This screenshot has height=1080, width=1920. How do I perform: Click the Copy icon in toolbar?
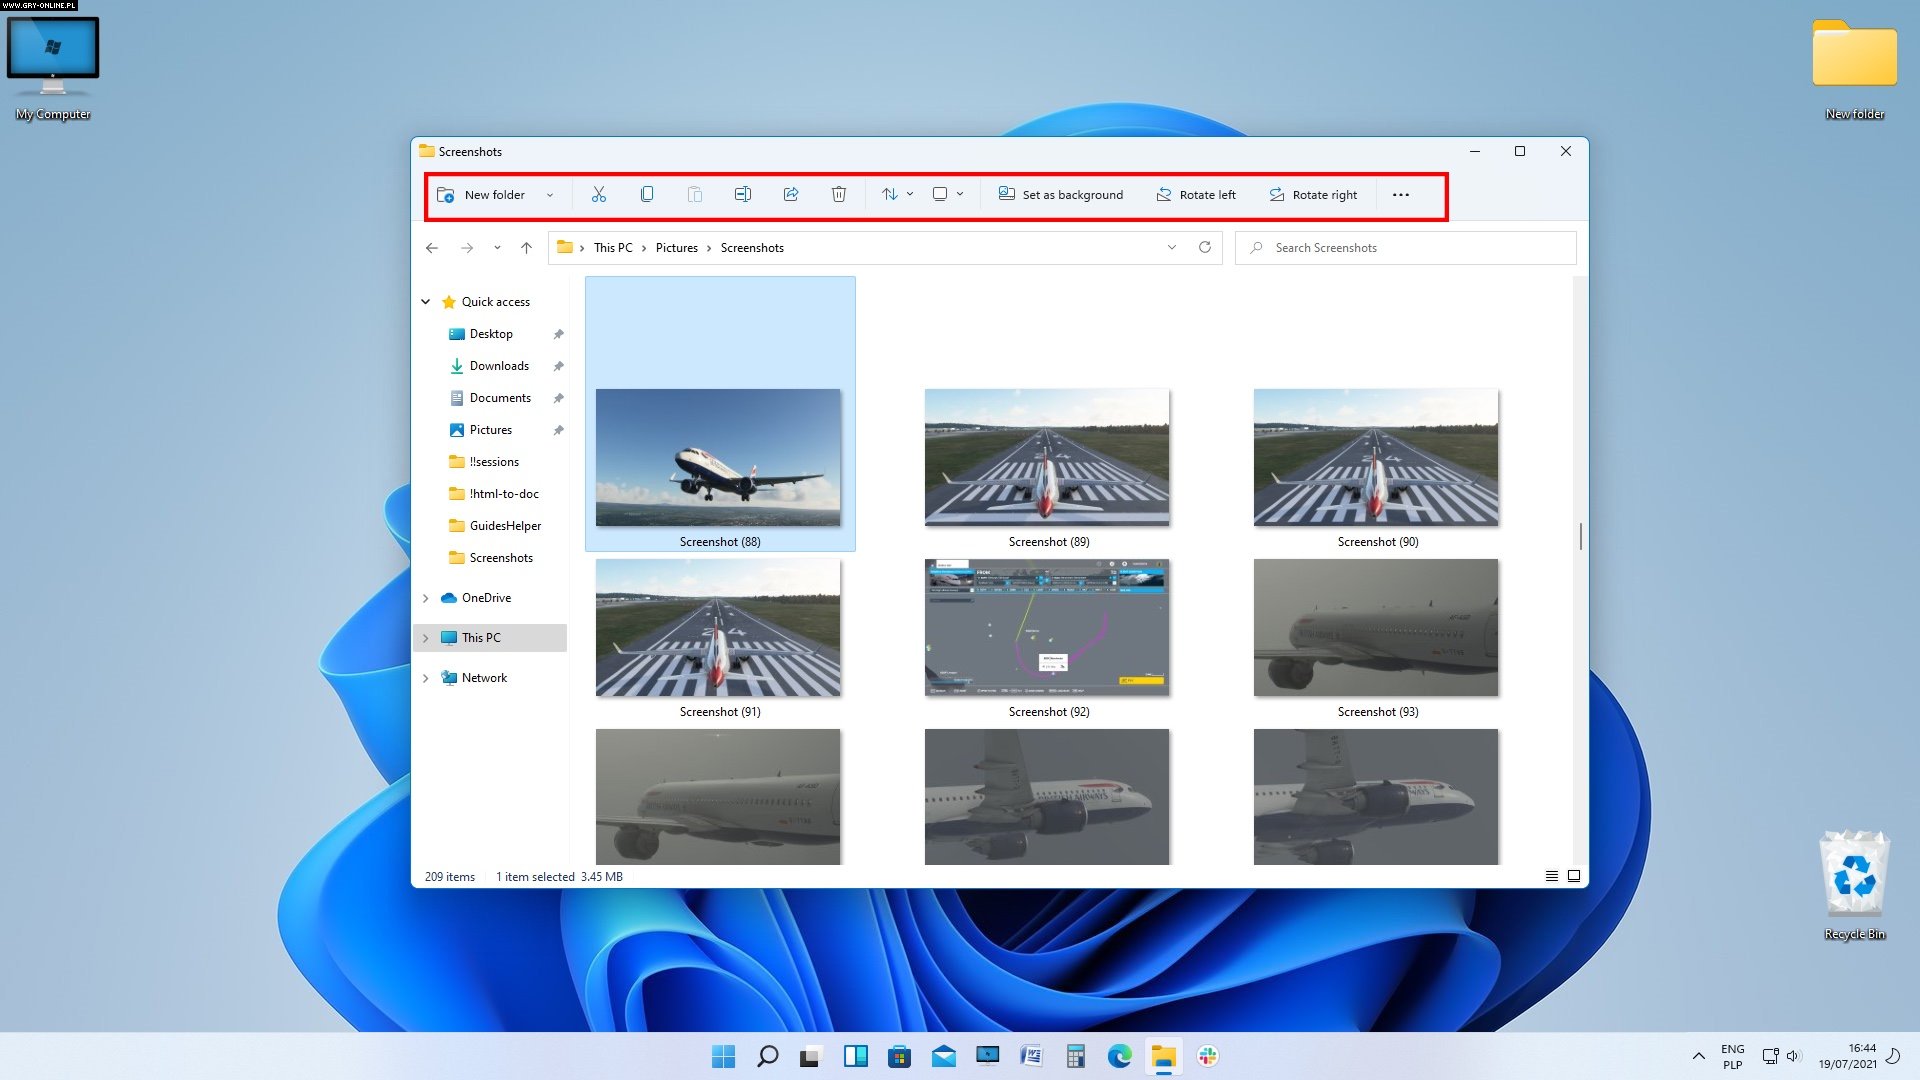coord(647,194)
